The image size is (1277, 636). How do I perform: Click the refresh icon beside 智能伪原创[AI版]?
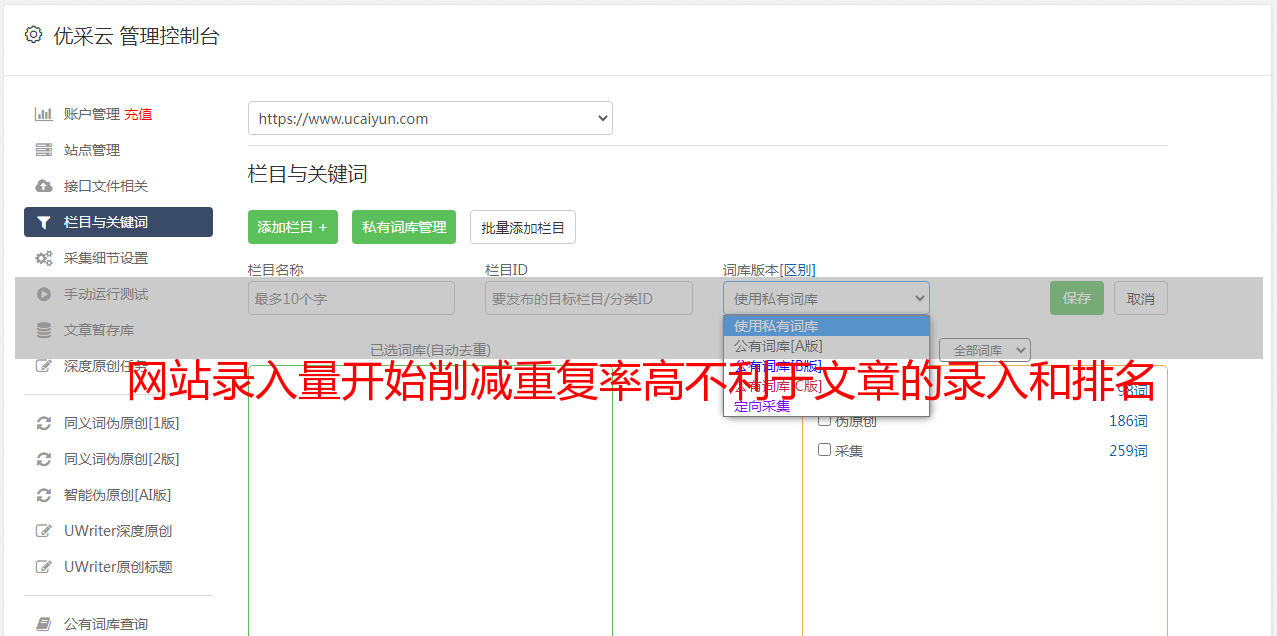43,495
